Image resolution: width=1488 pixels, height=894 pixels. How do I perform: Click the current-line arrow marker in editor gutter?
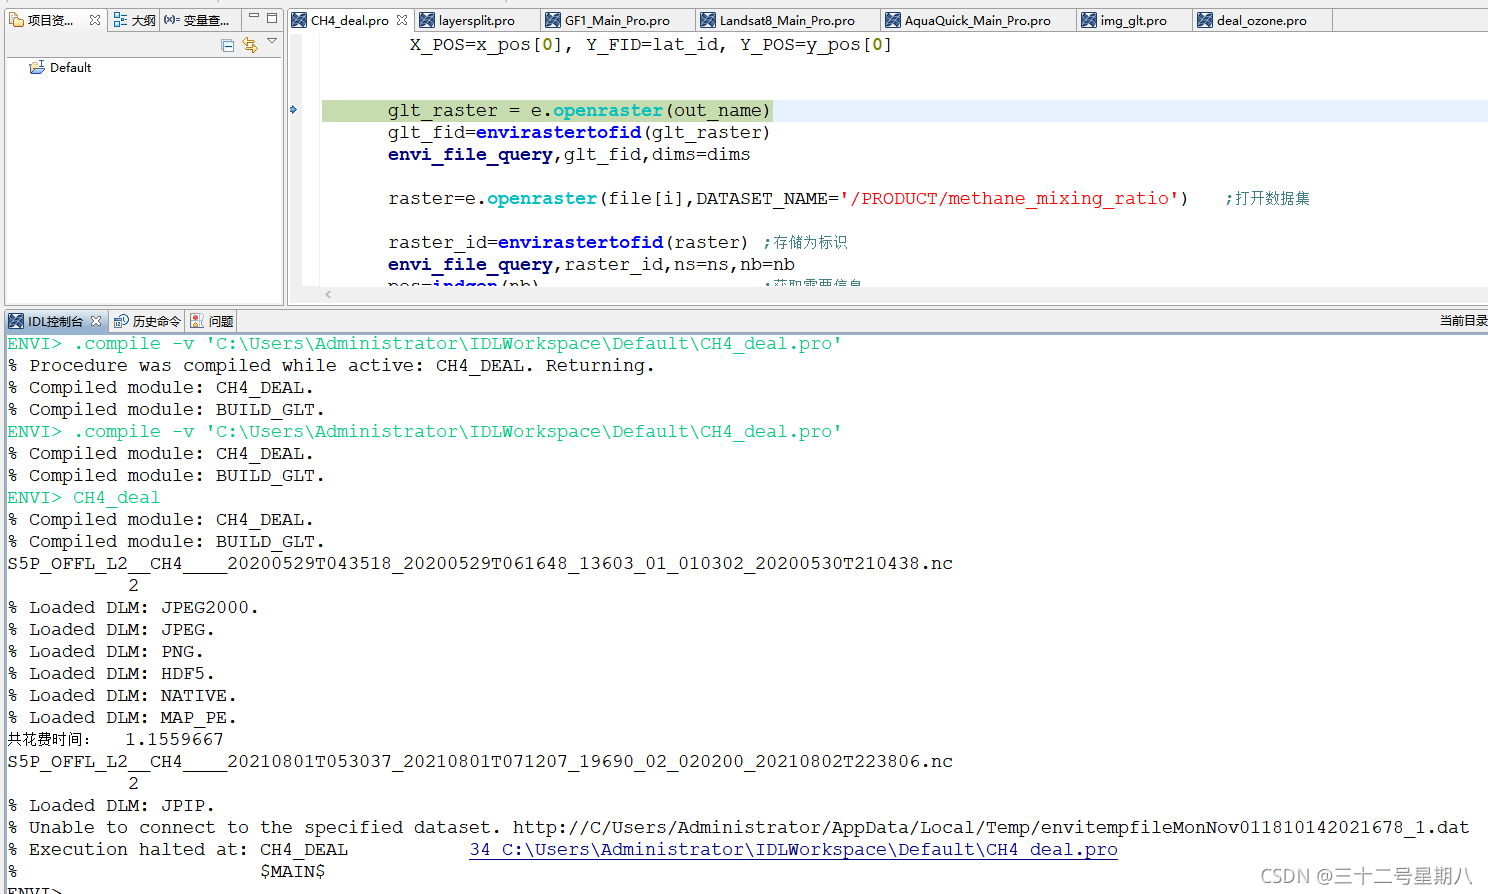click(x=293, y=109)
